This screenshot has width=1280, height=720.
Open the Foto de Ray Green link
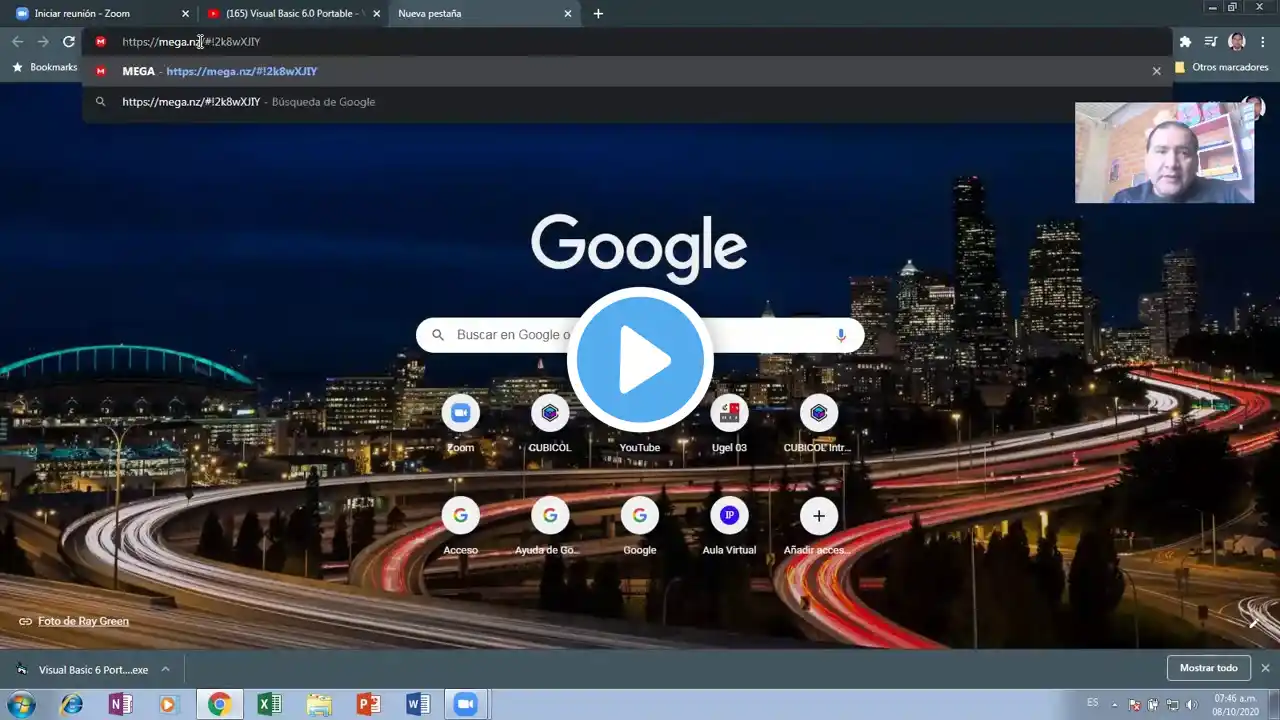click(83, 621)
